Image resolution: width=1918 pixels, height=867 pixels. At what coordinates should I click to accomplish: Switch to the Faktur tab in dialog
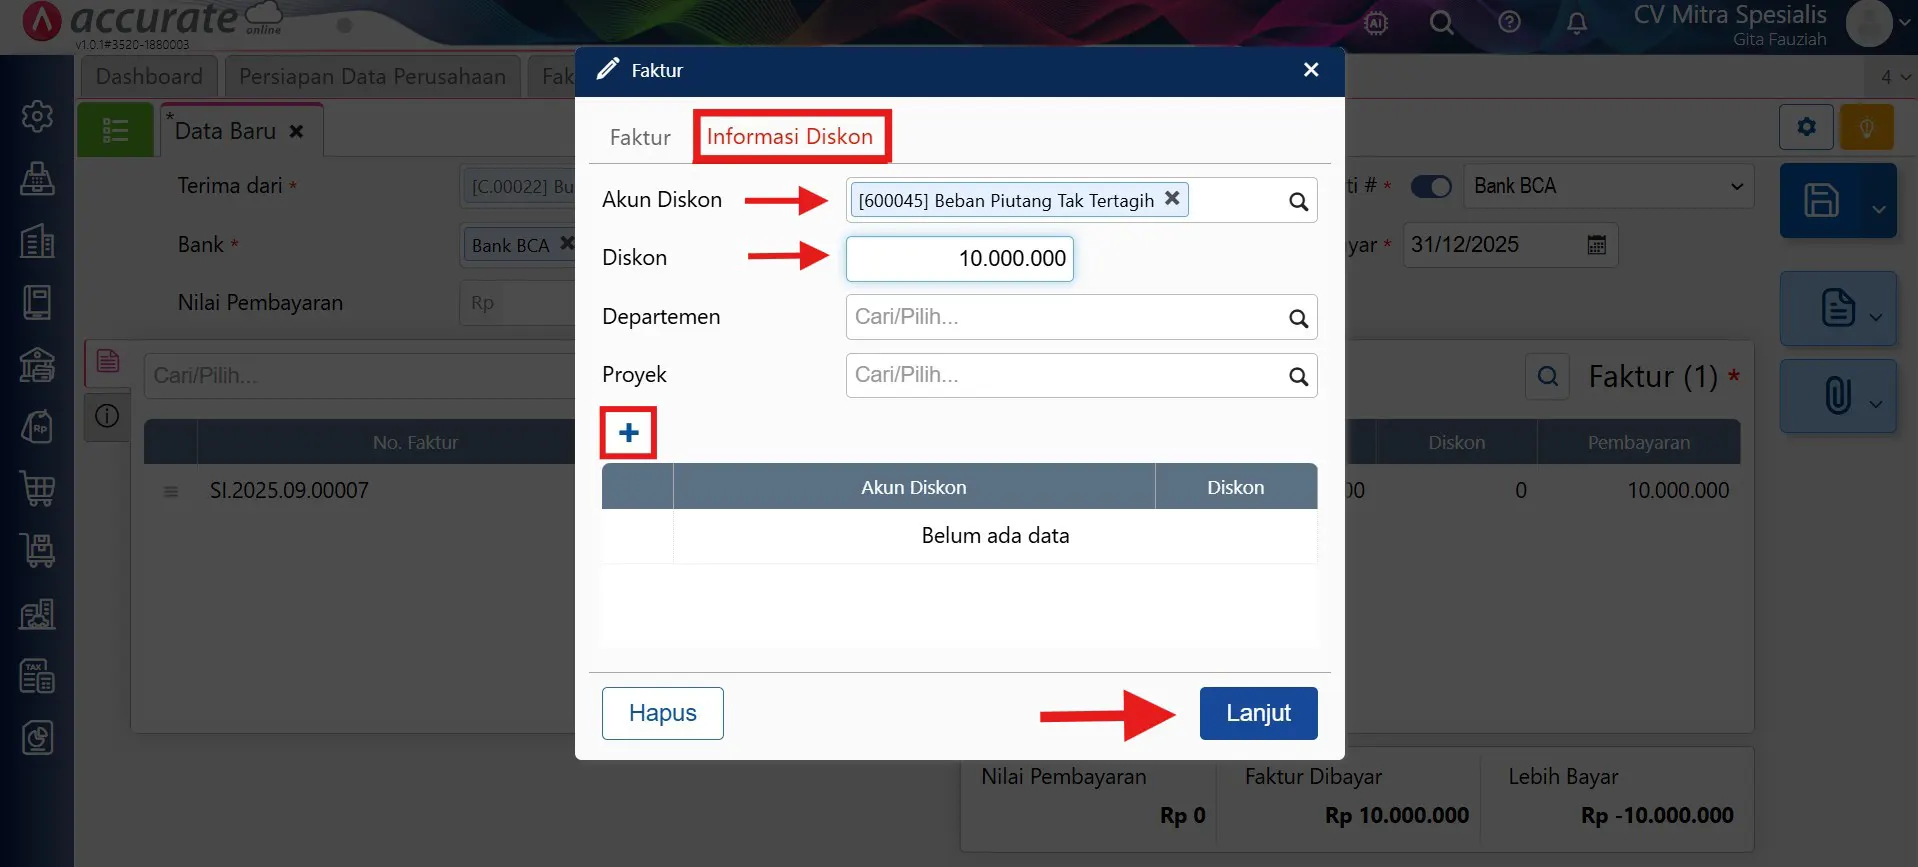(x=640, y=137)
